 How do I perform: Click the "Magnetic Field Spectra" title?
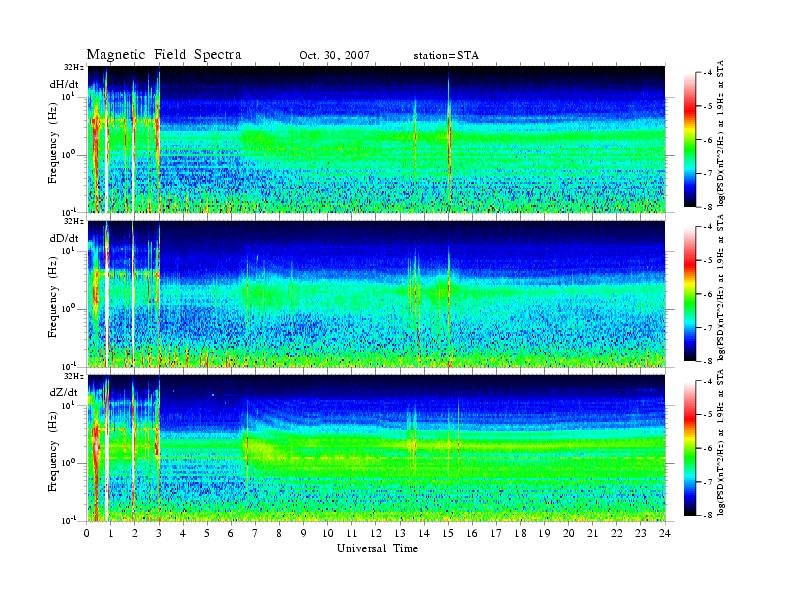(x=164, y=55)
